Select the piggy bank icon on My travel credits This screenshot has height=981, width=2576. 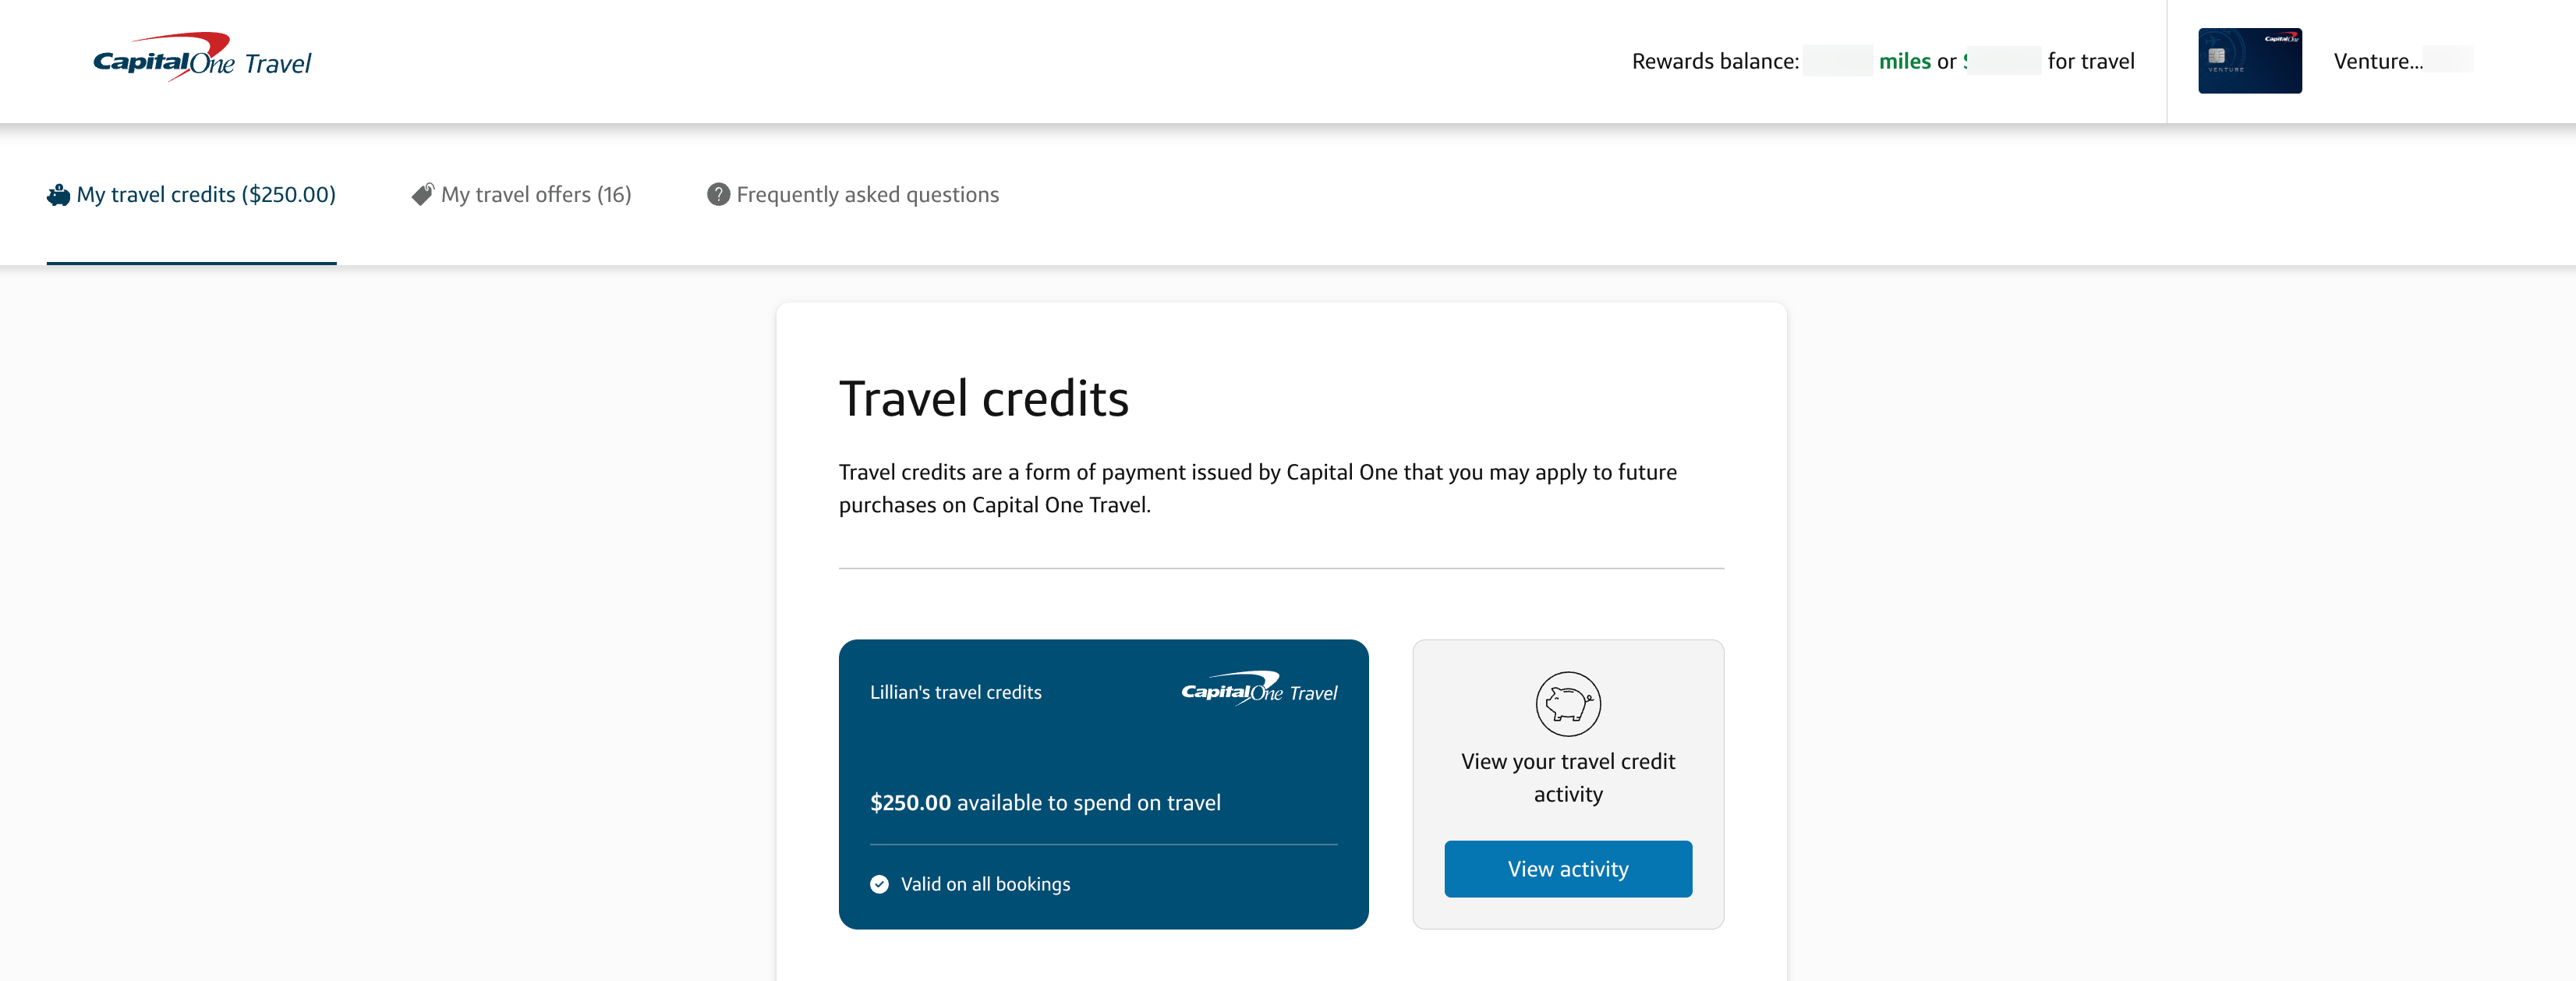click(x=57, y=194)
